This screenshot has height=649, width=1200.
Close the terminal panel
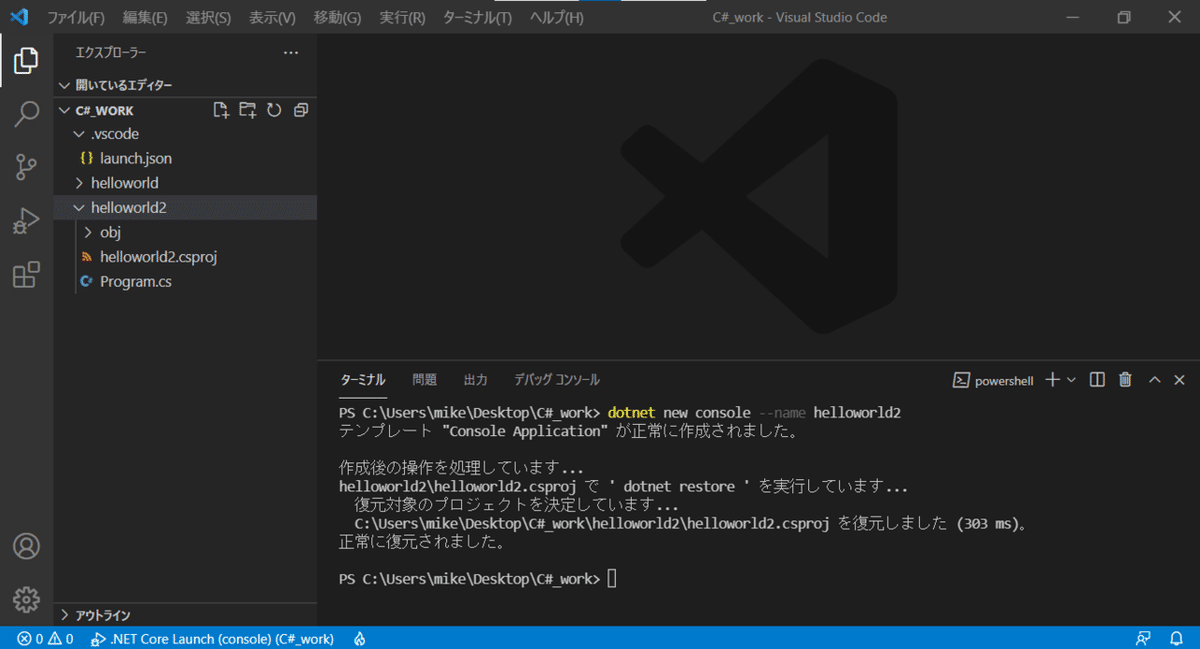tap(1179, 380)
